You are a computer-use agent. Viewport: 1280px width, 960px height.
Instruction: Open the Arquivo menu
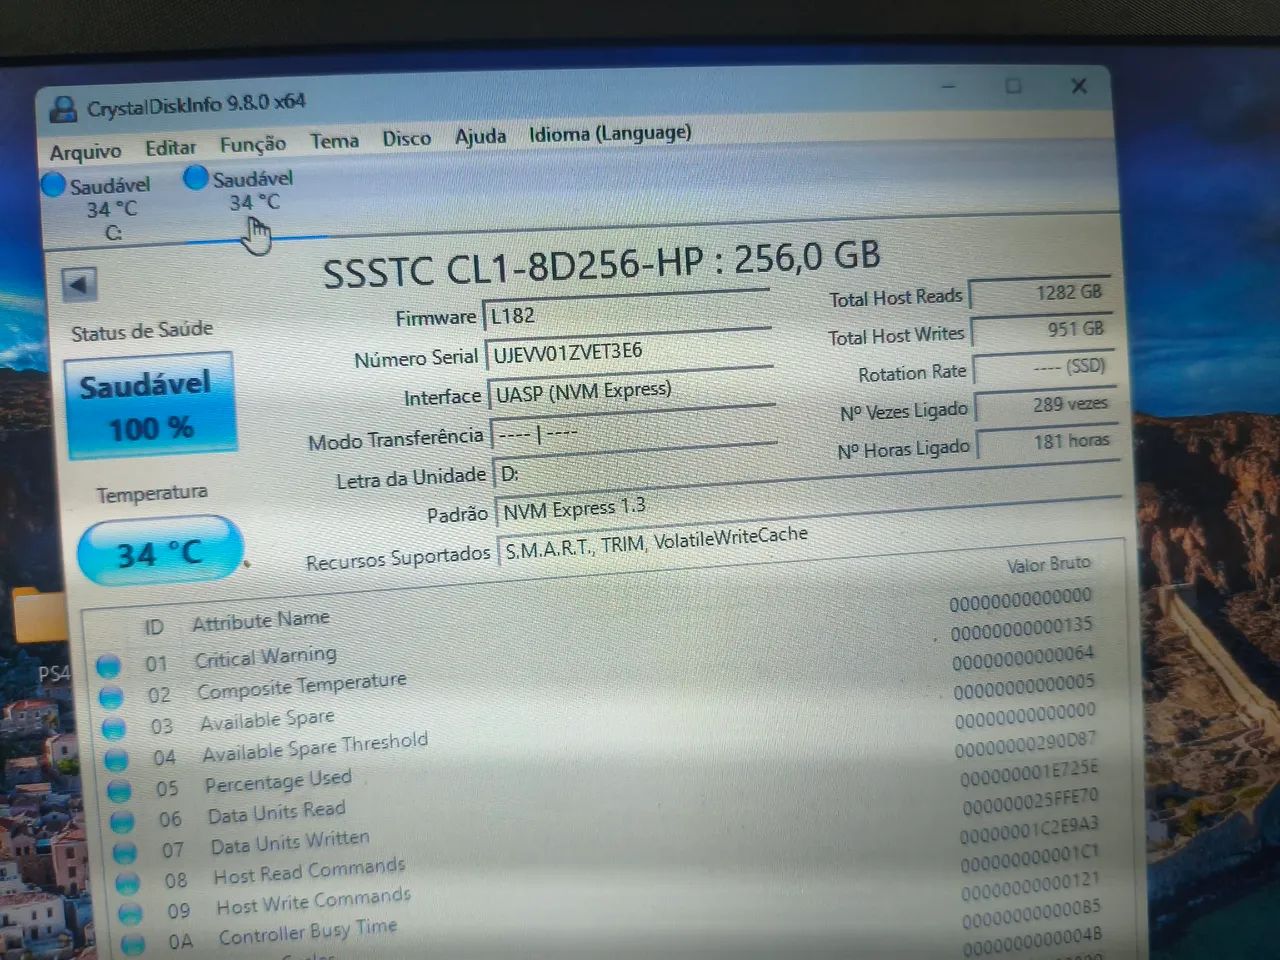tap(85, 151)
